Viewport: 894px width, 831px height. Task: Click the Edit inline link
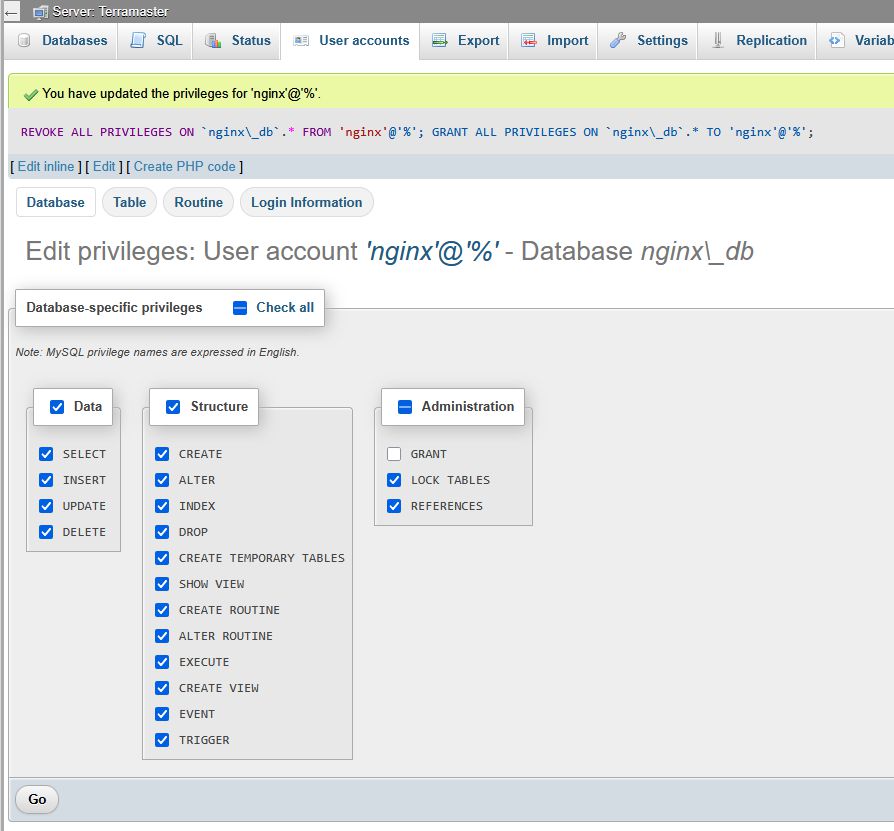[x=46, y=166]
